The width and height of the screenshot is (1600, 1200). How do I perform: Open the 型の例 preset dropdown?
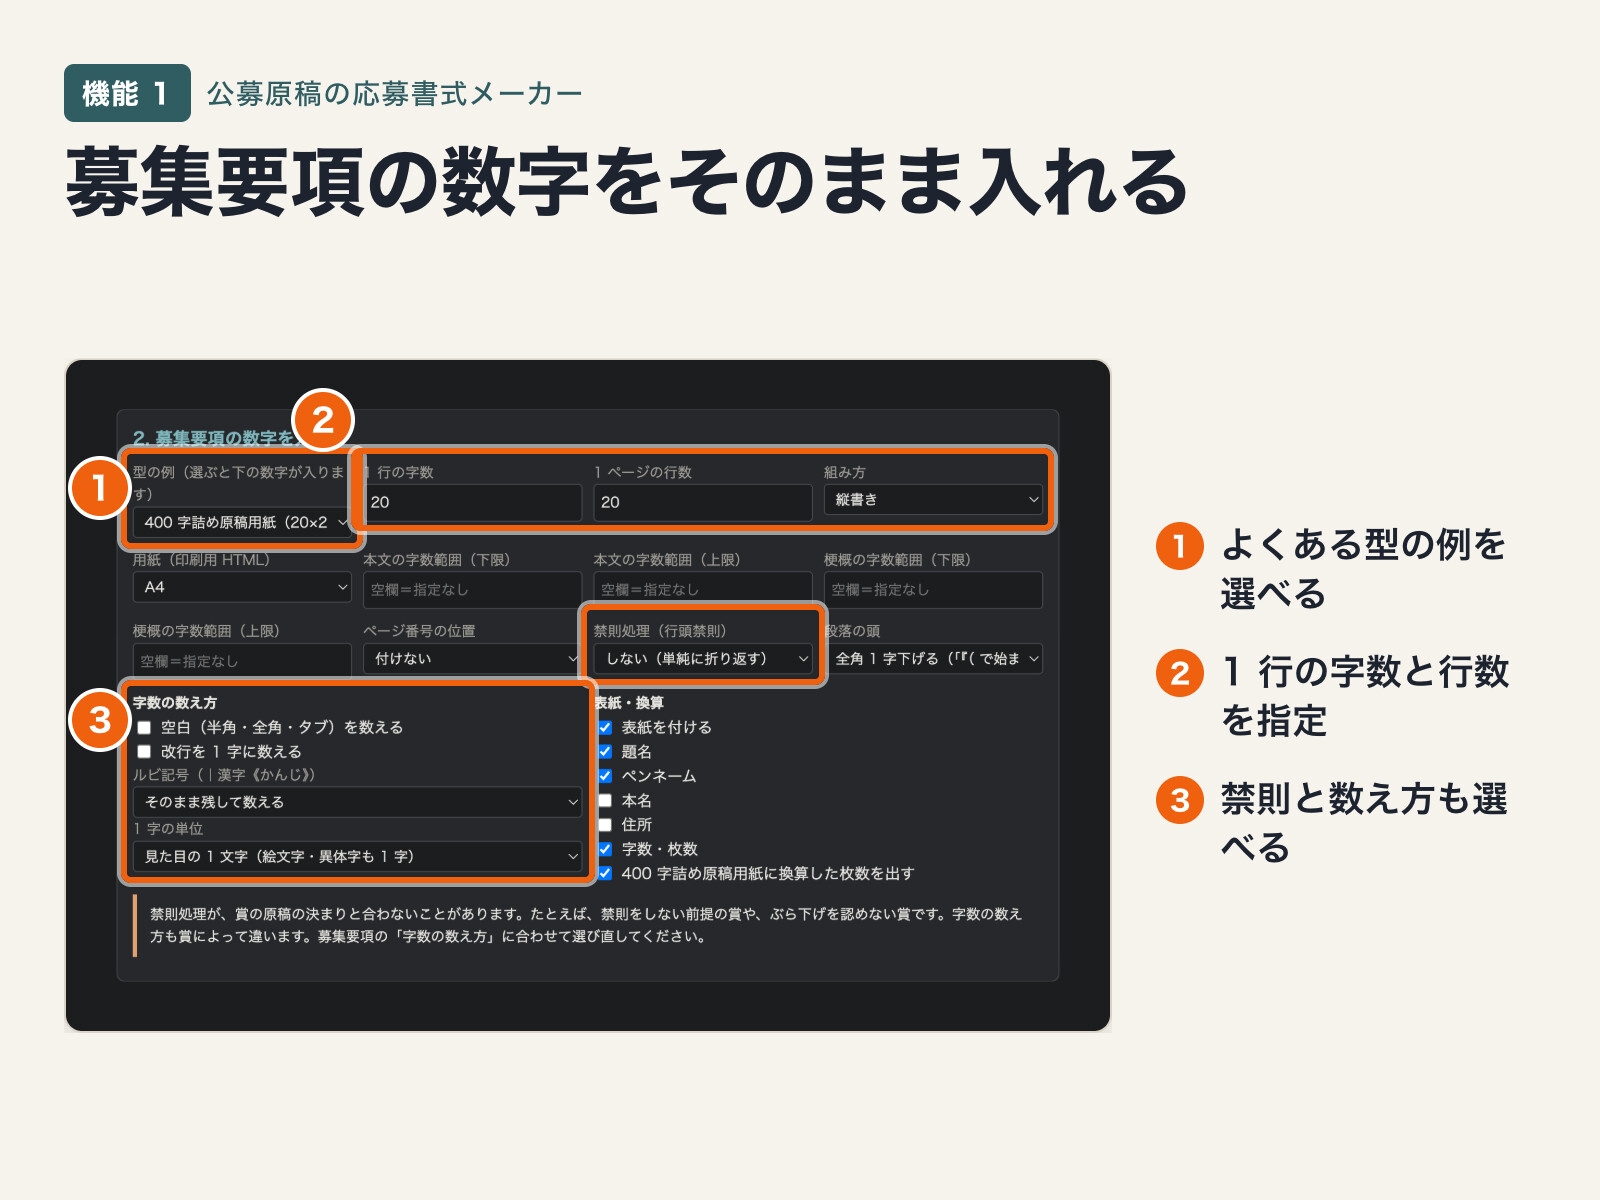coord(242,522)
